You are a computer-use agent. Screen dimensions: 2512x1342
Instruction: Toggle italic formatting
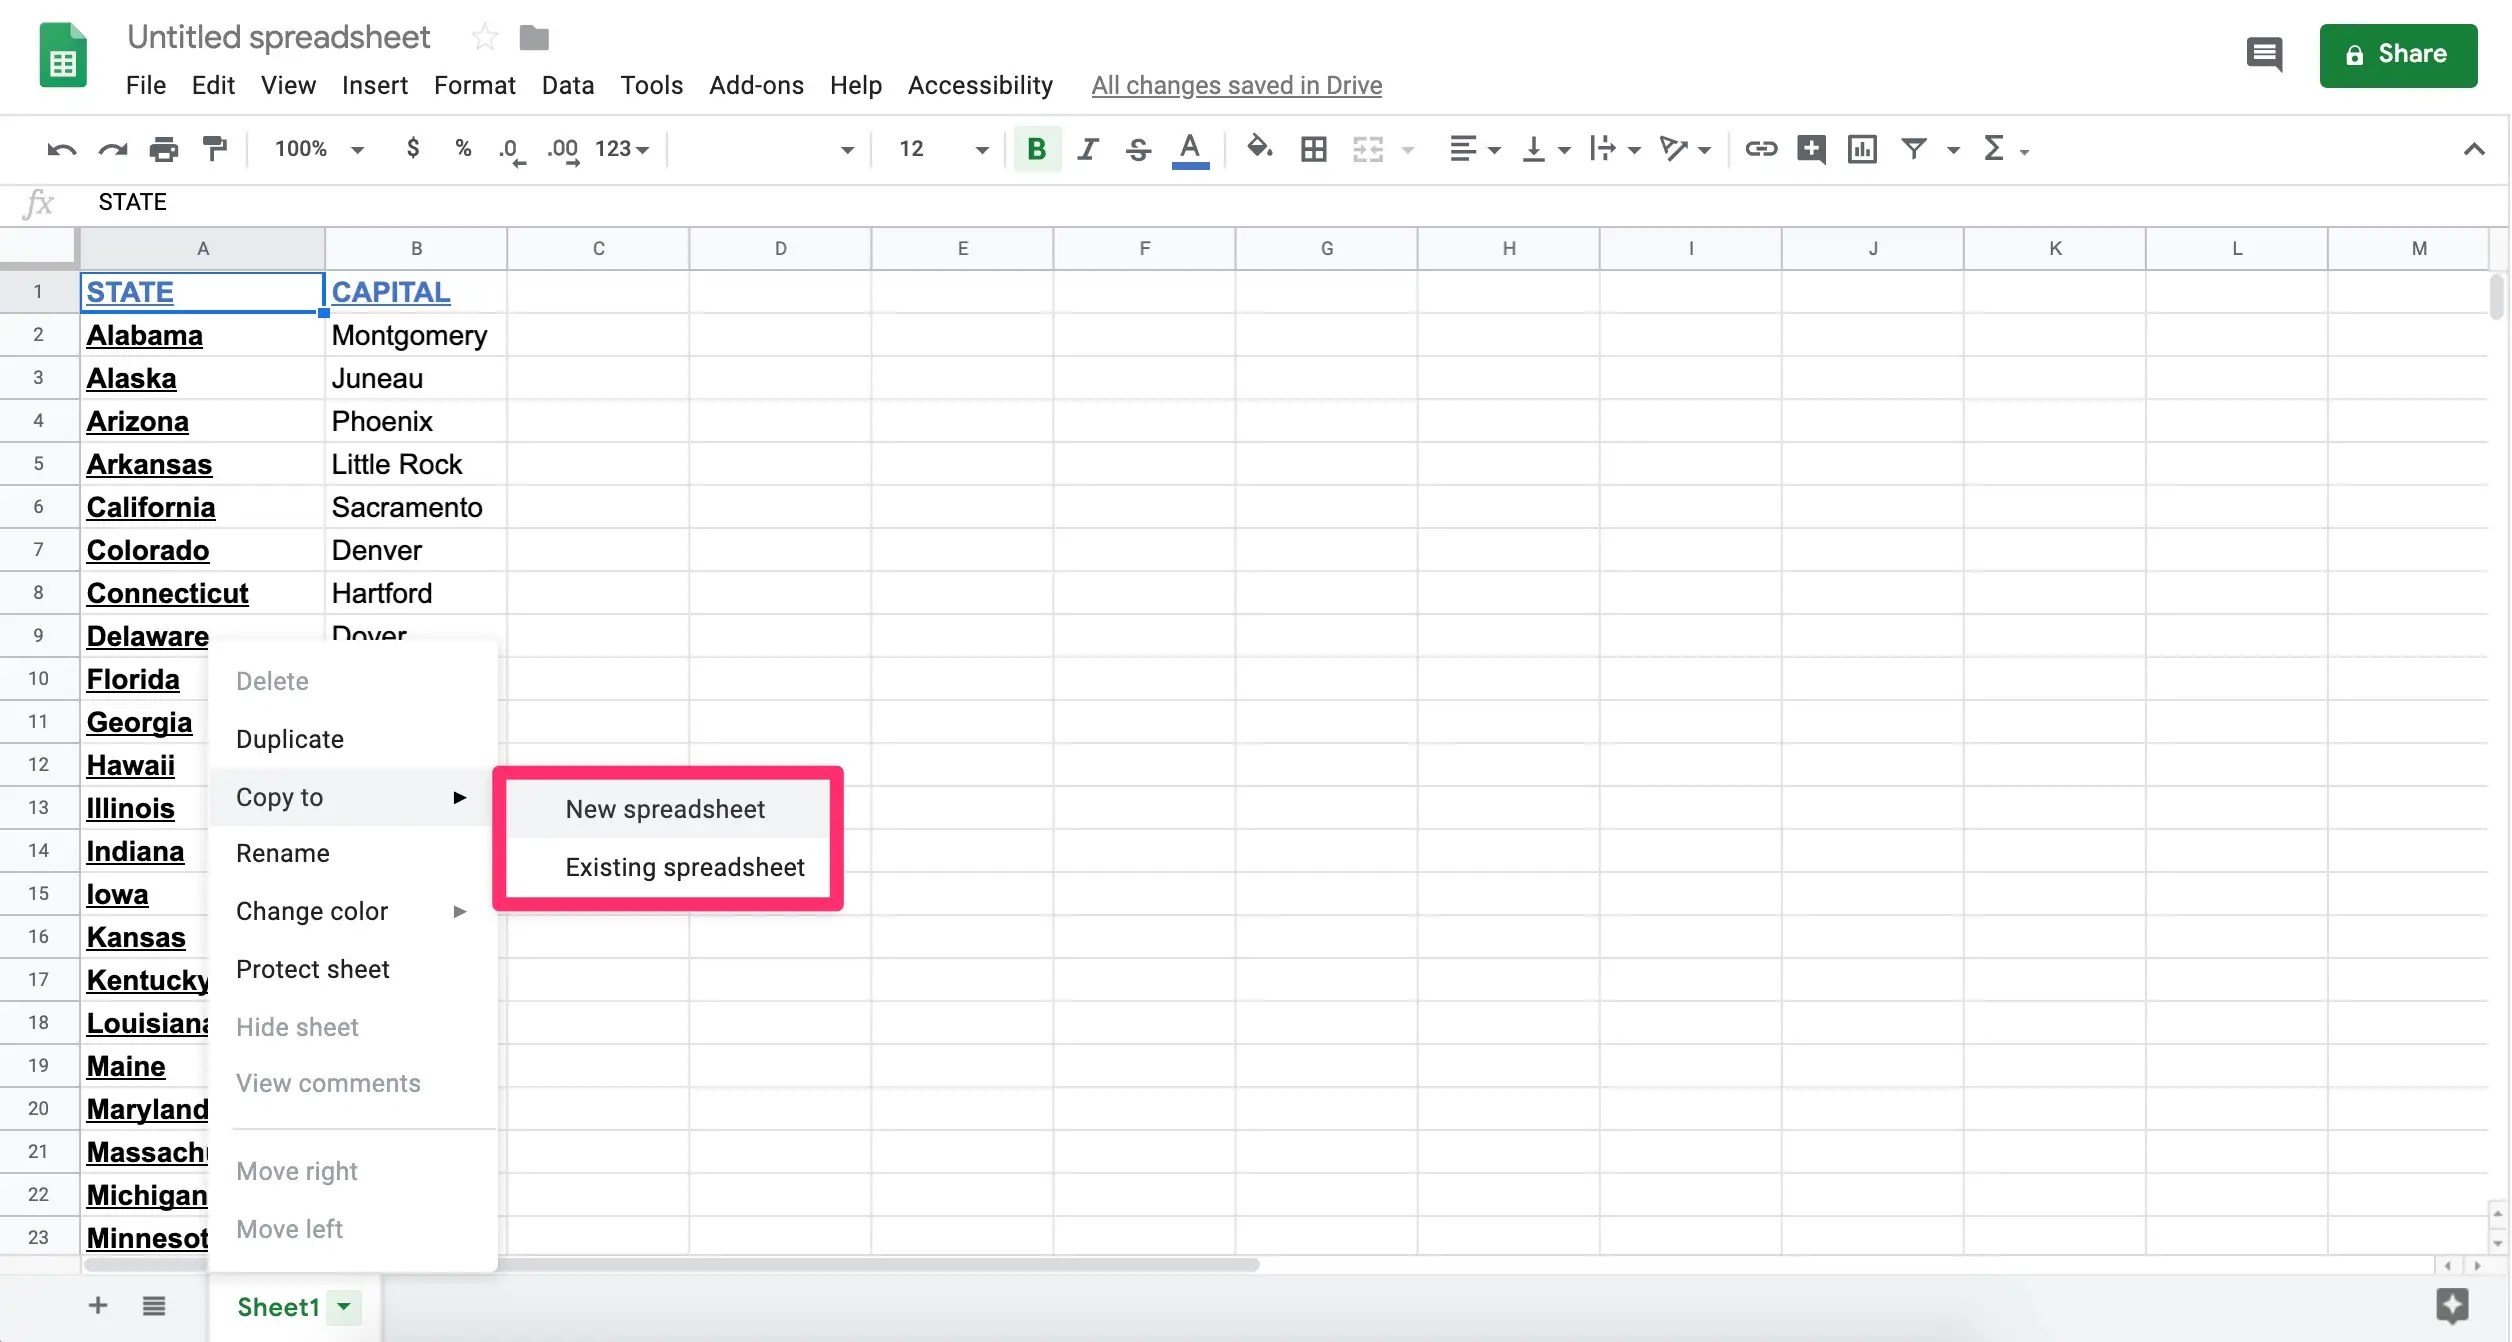coord(1087,150)
